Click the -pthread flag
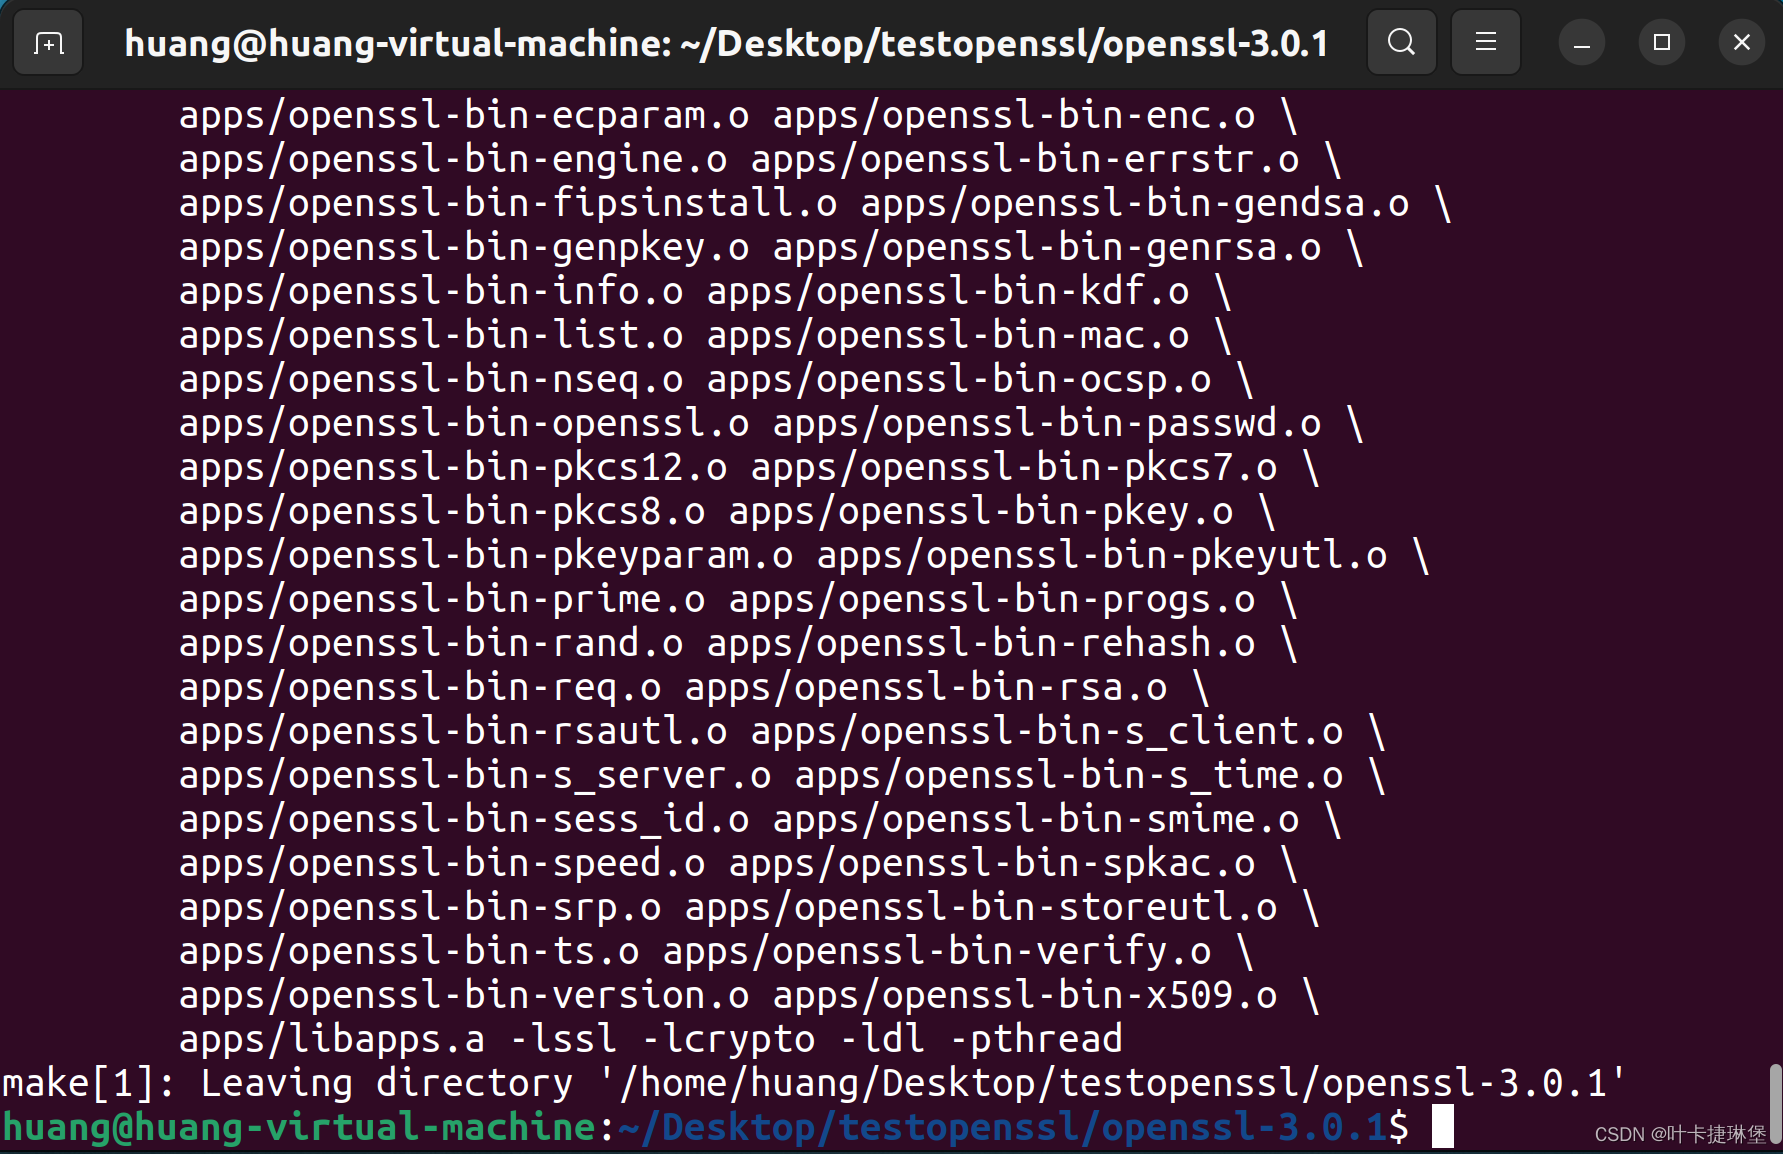Viewport: 1783px width, 1154px height. coord(1036,1040)
